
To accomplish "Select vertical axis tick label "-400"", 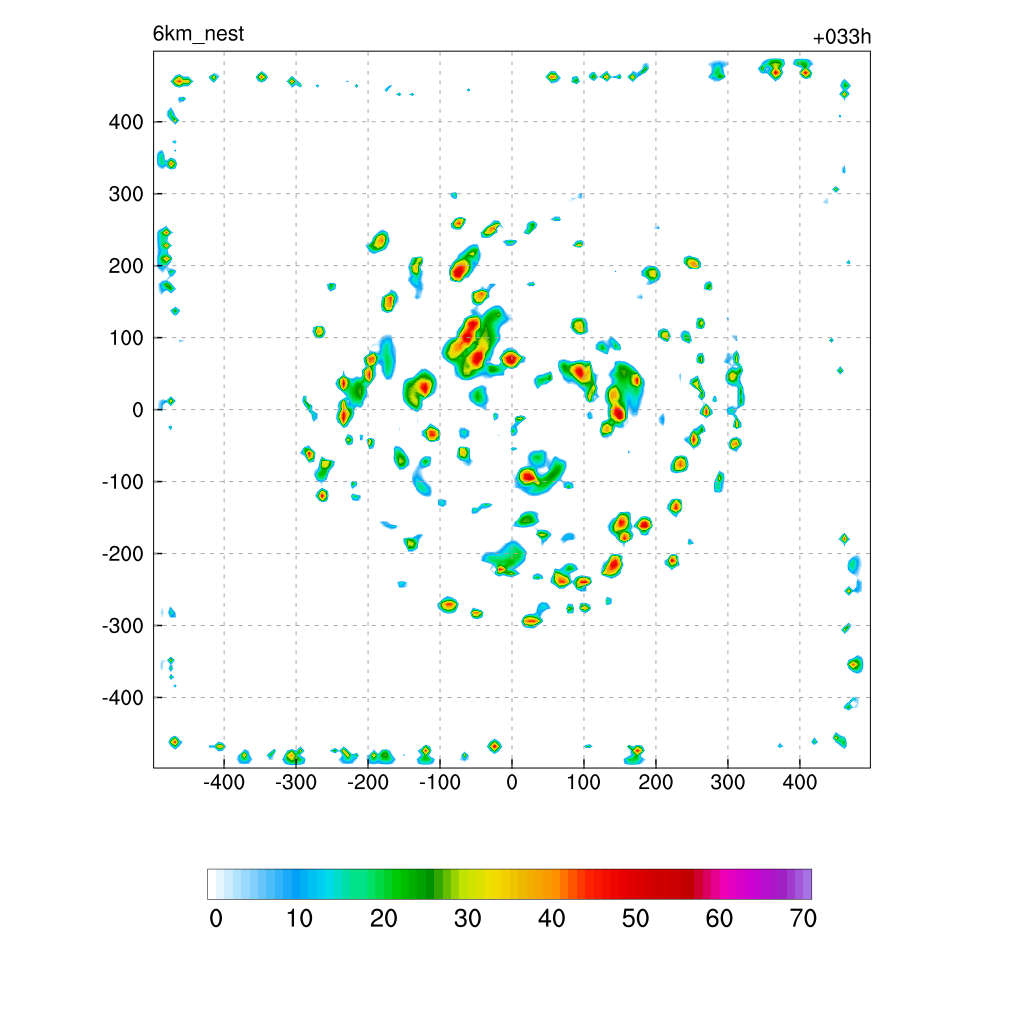I will click(123, 698).
